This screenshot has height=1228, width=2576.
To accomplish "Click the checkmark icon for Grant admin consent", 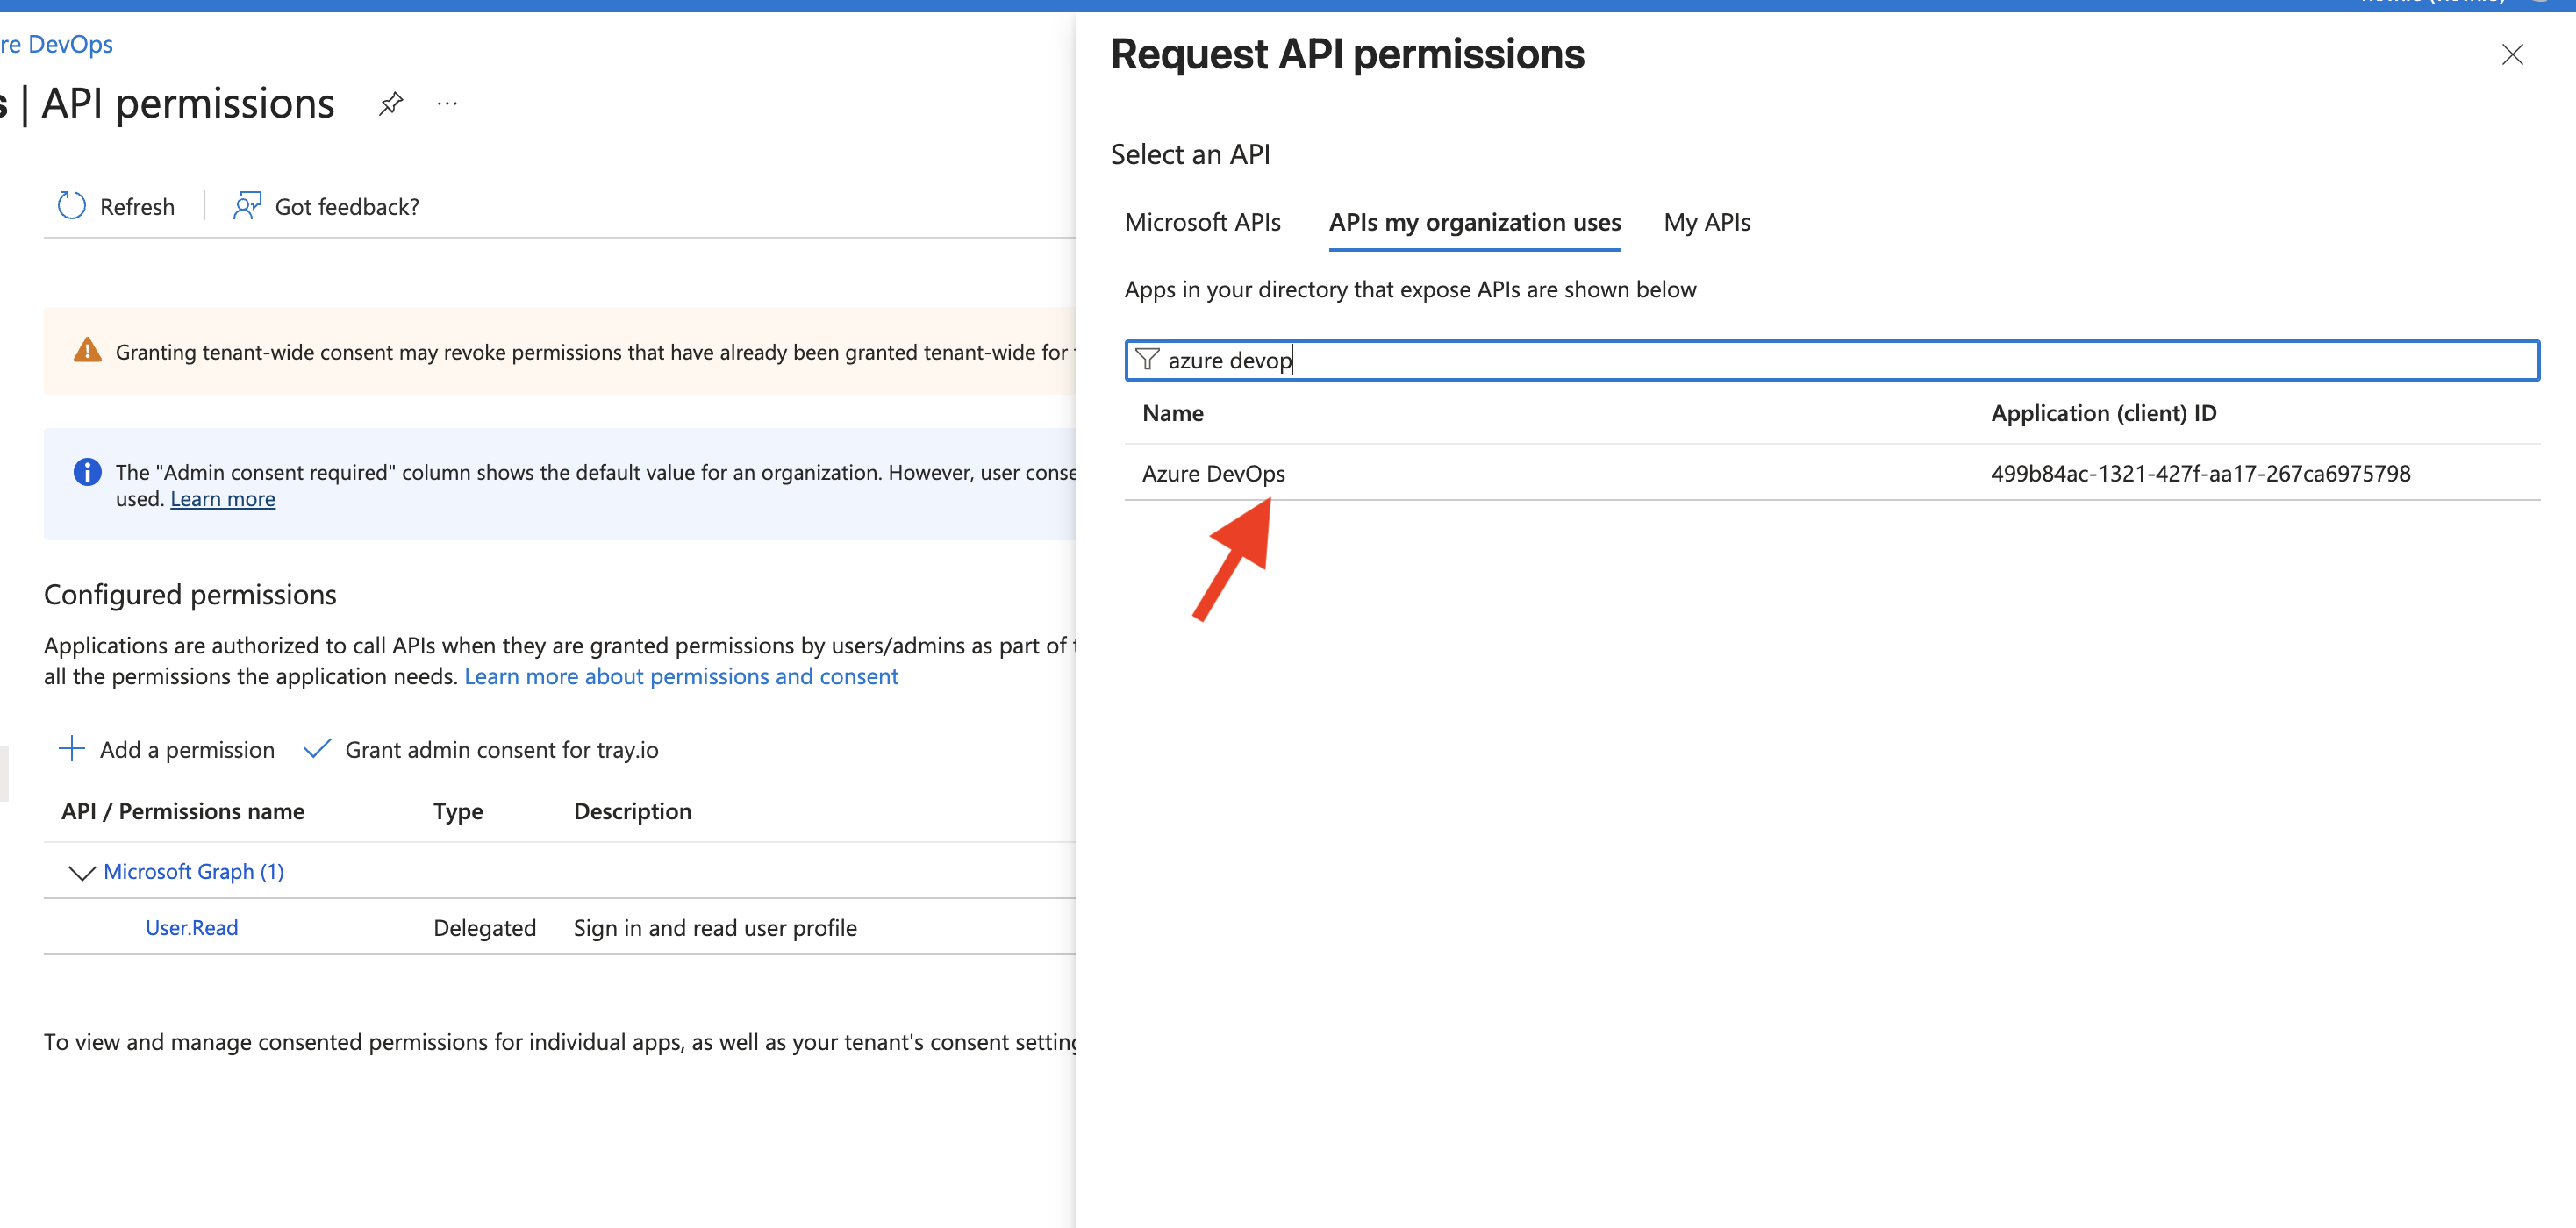I will 317,749.
